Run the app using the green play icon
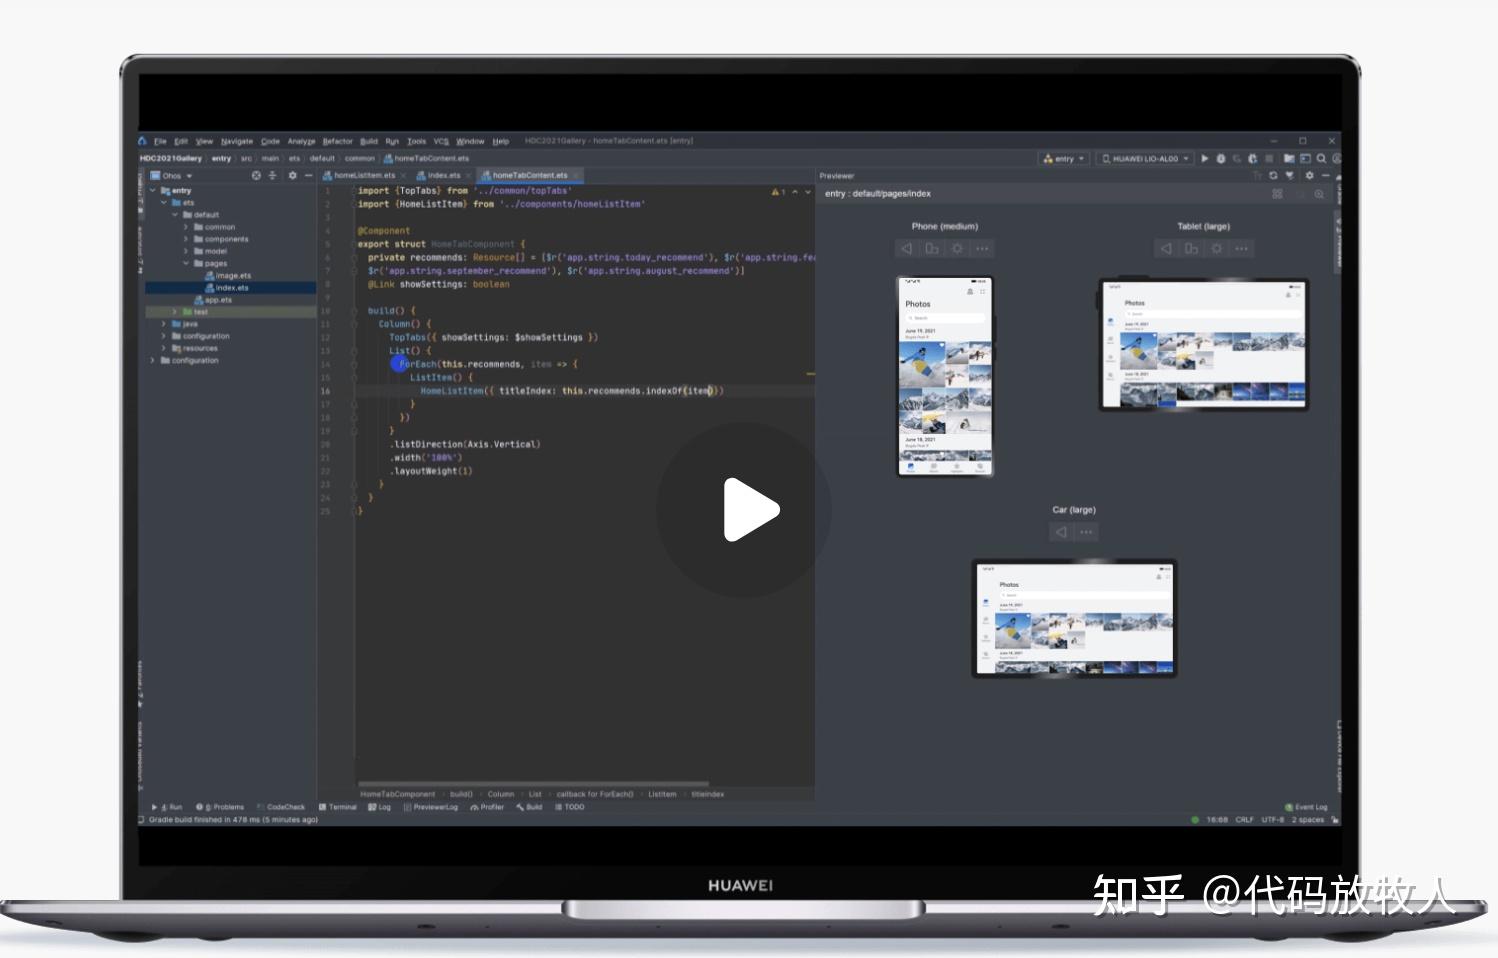The width and height of the screenshot is (1498, 958). pos(1205,158)
